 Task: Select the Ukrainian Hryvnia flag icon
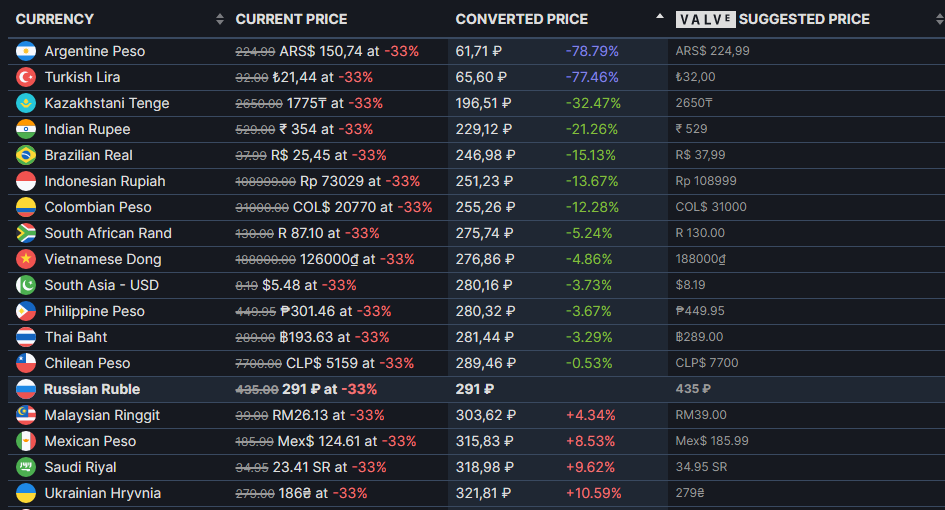point(26,493)
